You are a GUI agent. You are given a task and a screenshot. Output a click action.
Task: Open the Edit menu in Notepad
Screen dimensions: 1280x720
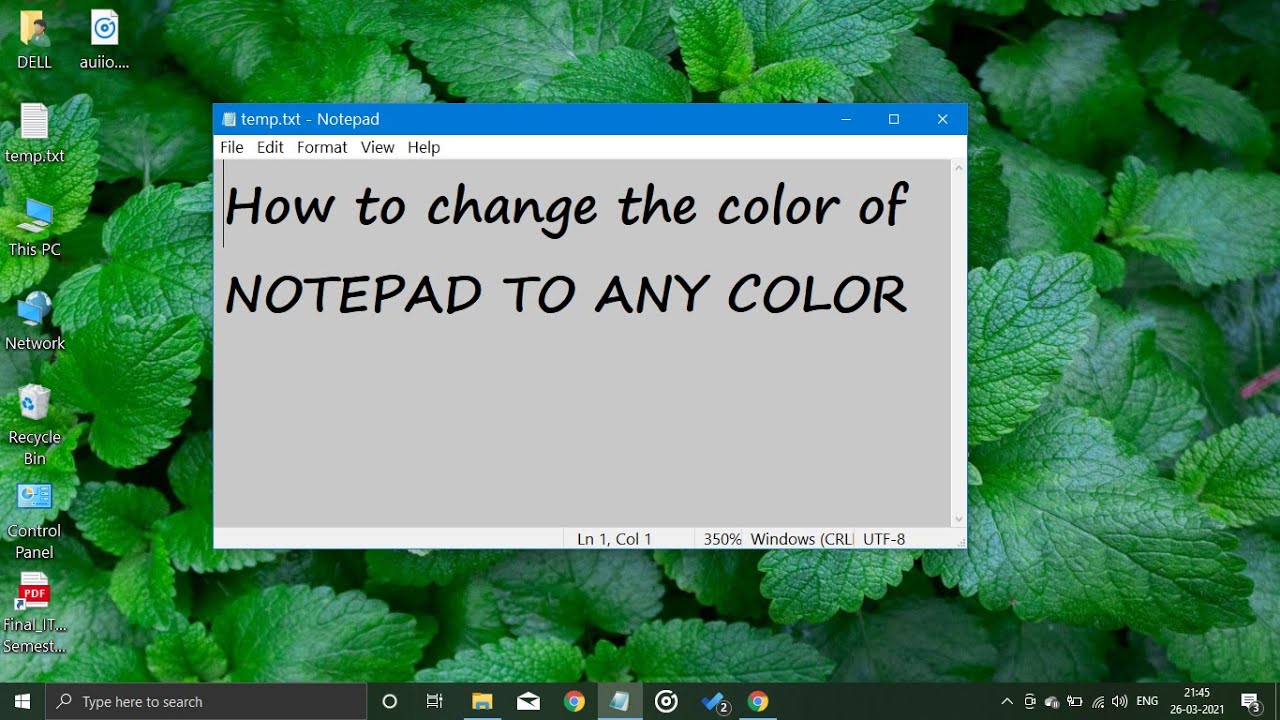[270, 147]
